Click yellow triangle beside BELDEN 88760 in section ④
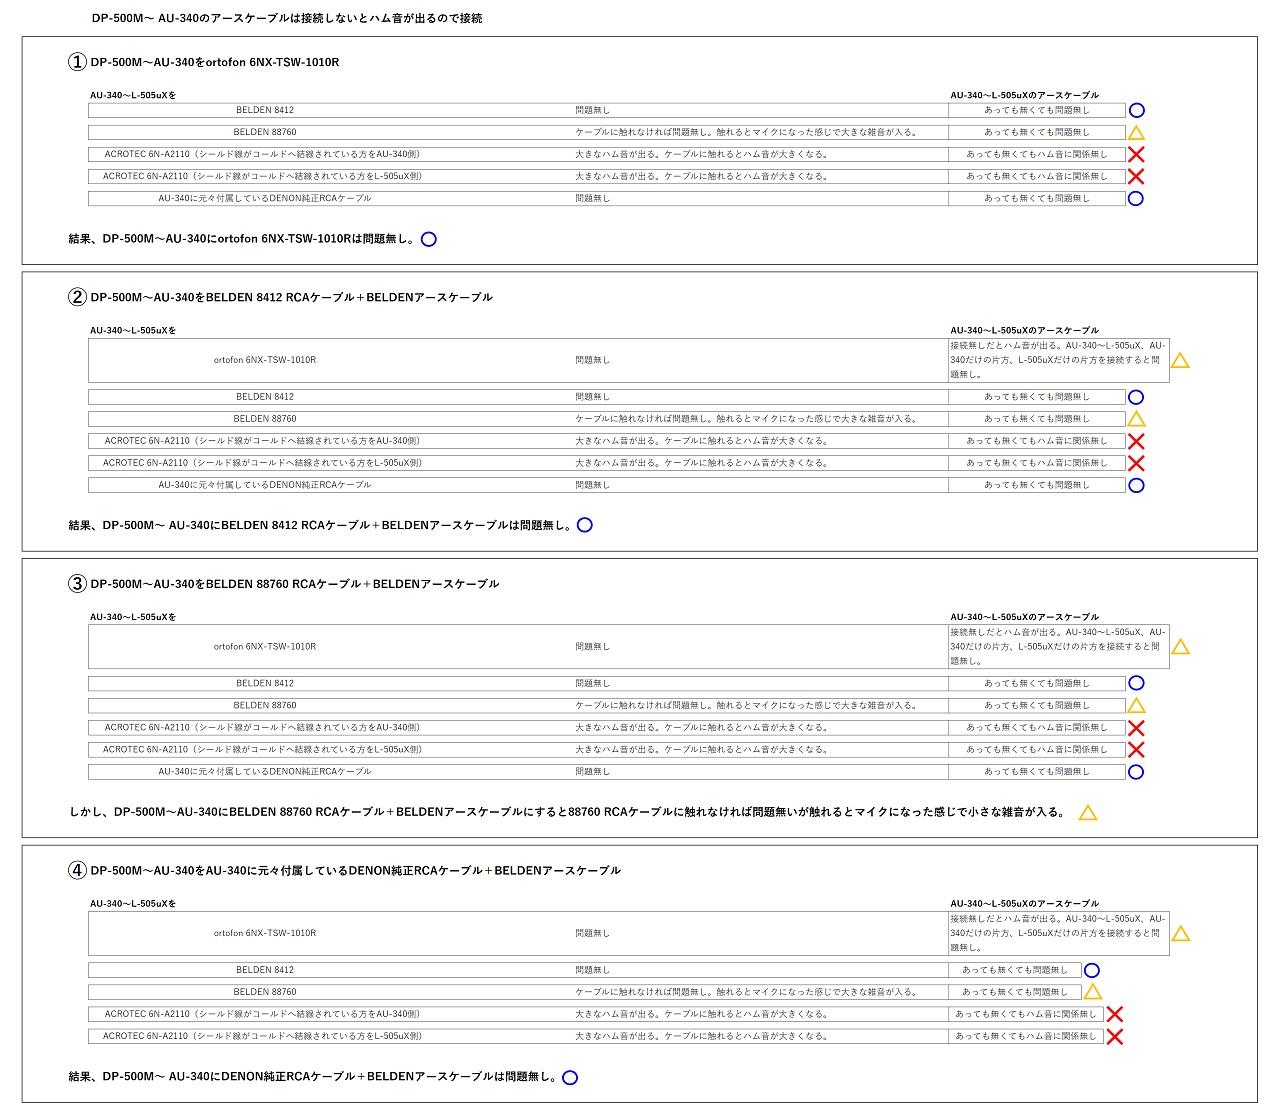 point(1092,993)
